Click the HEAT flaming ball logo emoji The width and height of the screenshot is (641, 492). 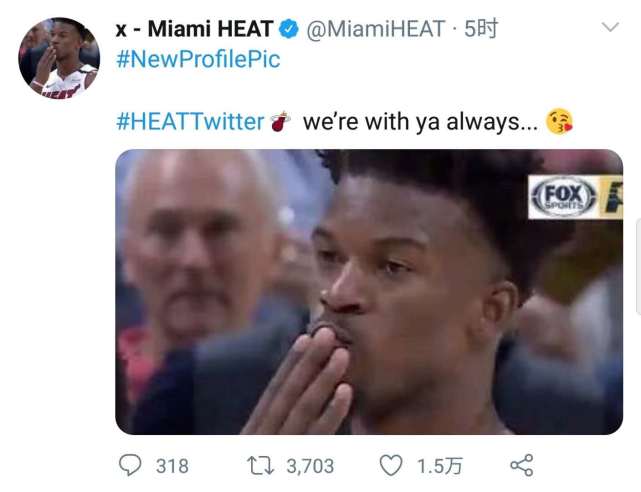tap(280, 121)
